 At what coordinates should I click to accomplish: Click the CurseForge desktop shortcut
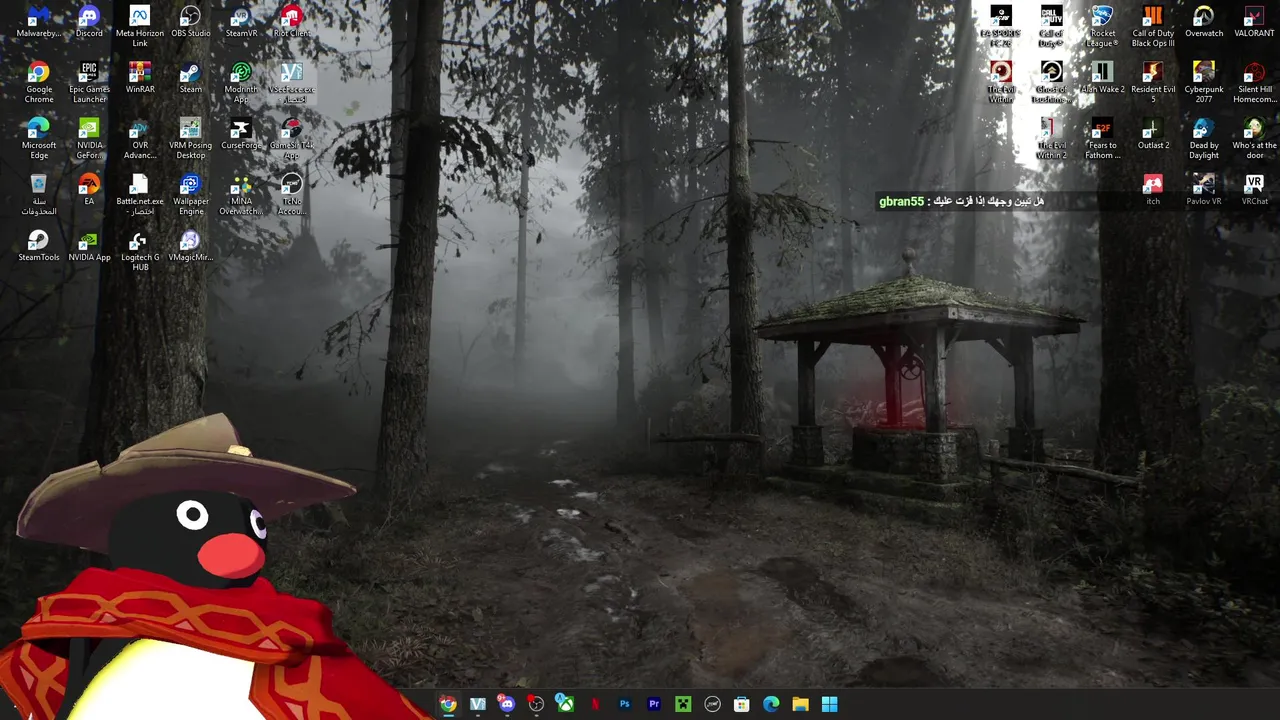(x=241, y=134)
